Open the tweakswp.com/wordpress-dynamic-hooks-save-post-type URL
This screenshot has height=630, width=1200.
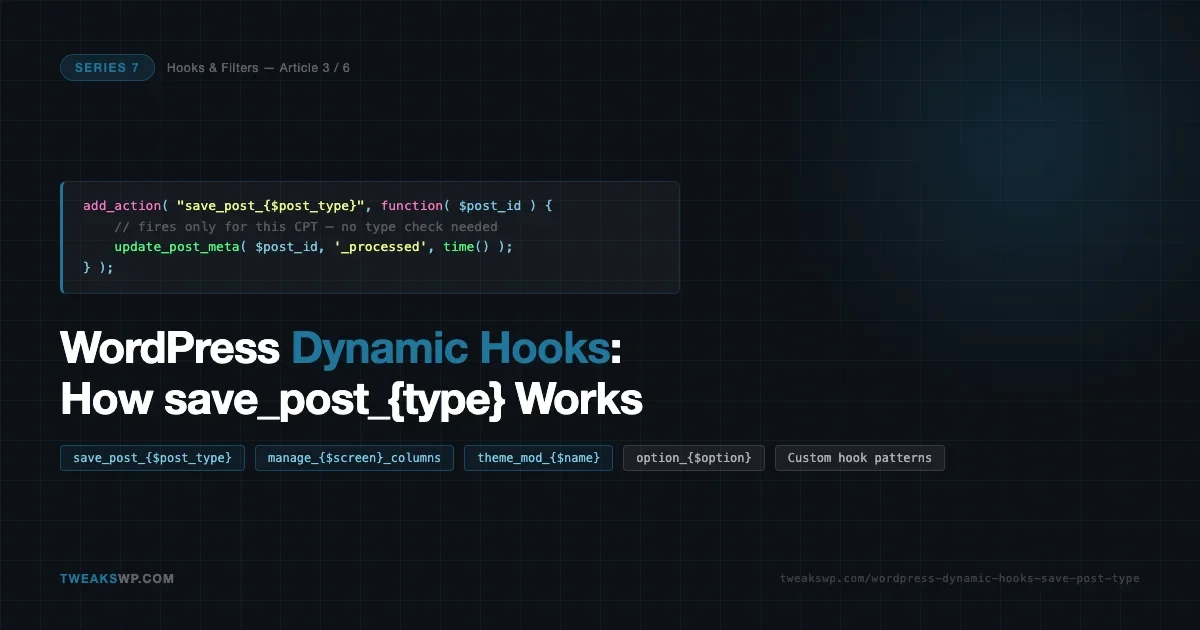coord(959,579)
